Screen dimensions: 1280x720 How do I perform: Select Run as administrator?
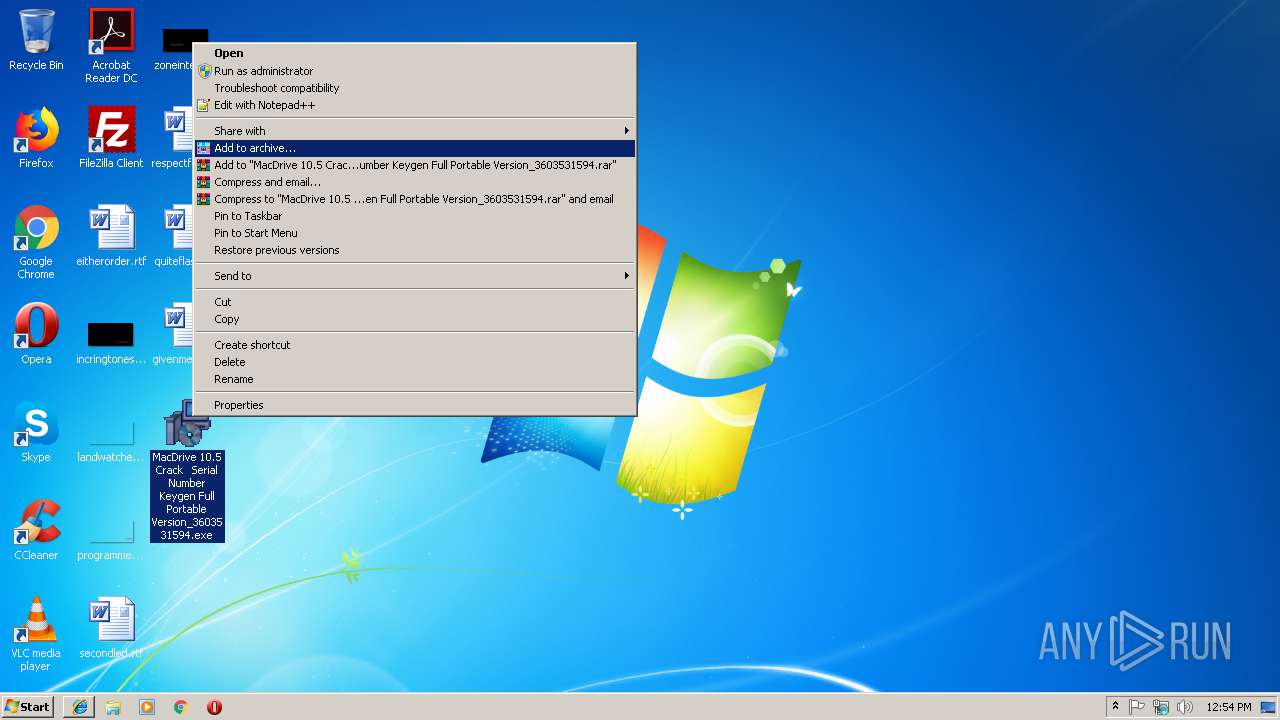point(415,71)
